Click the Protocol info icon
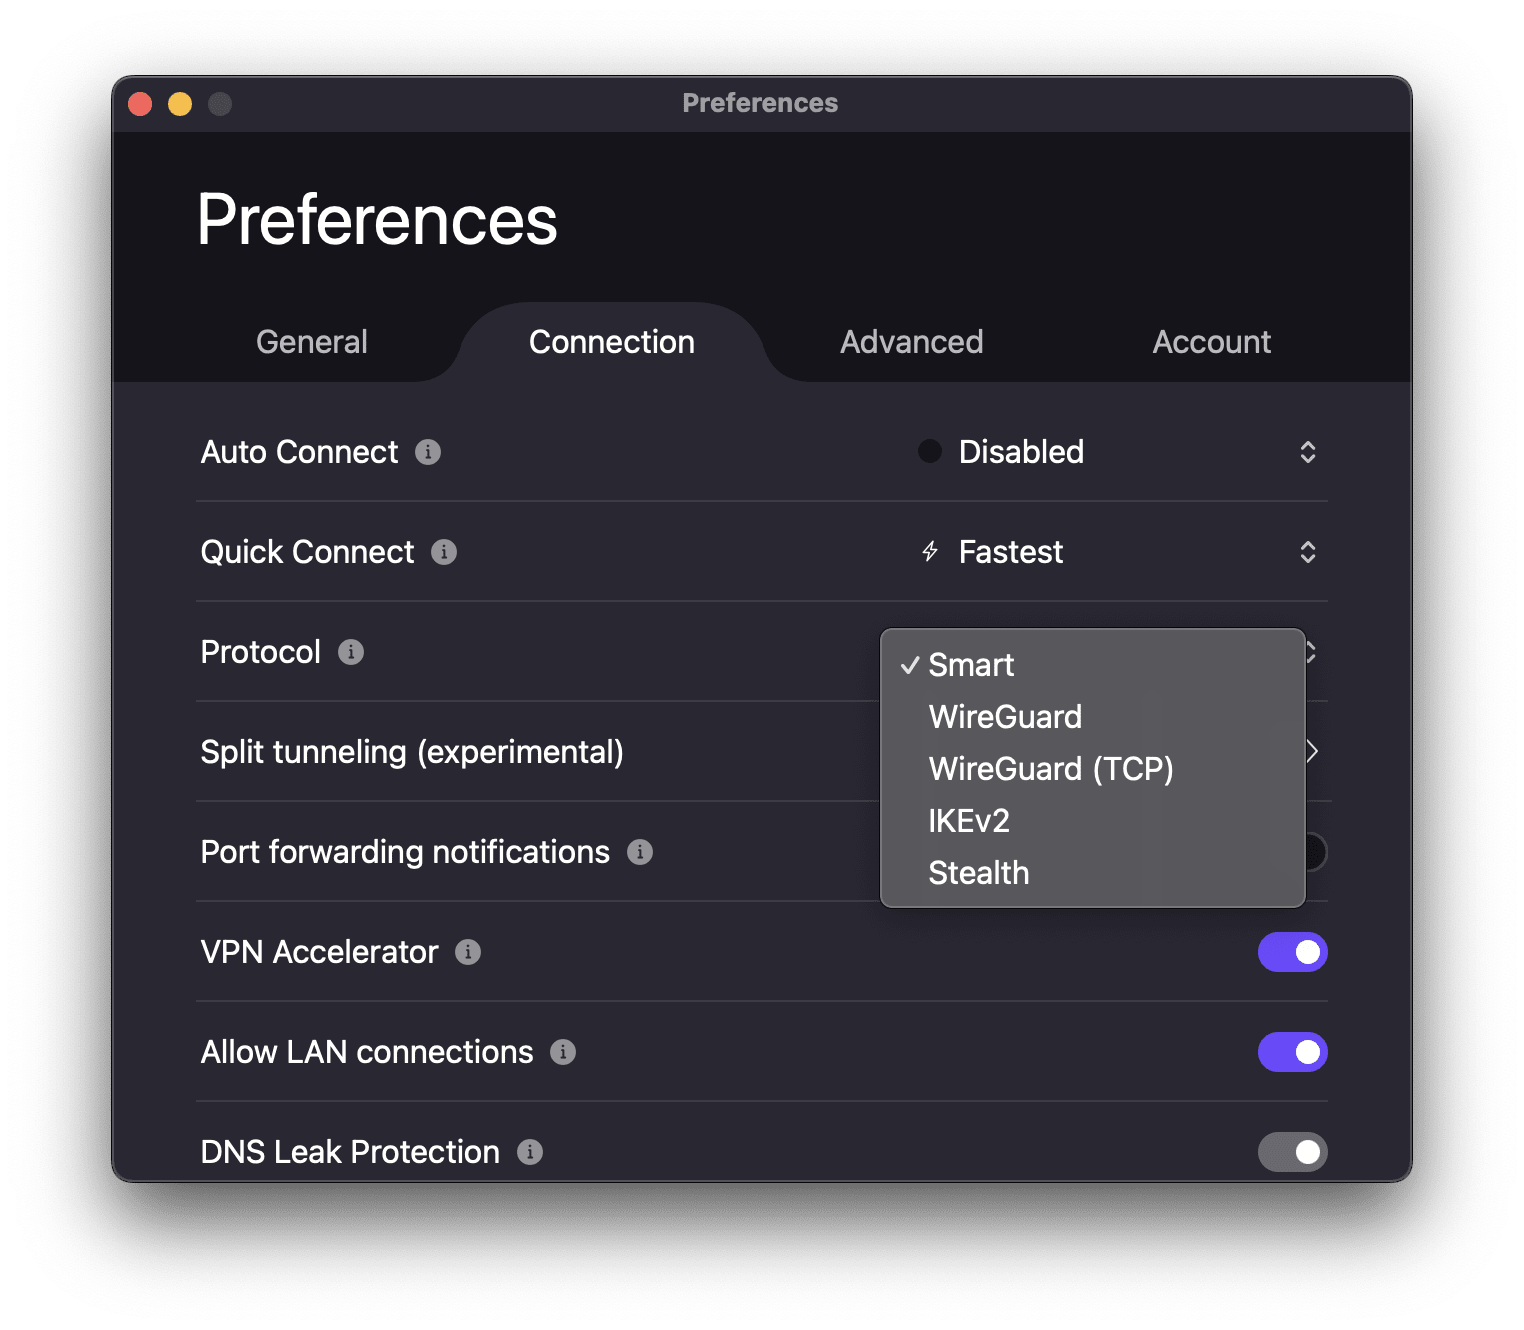 [x=351, y=652]
